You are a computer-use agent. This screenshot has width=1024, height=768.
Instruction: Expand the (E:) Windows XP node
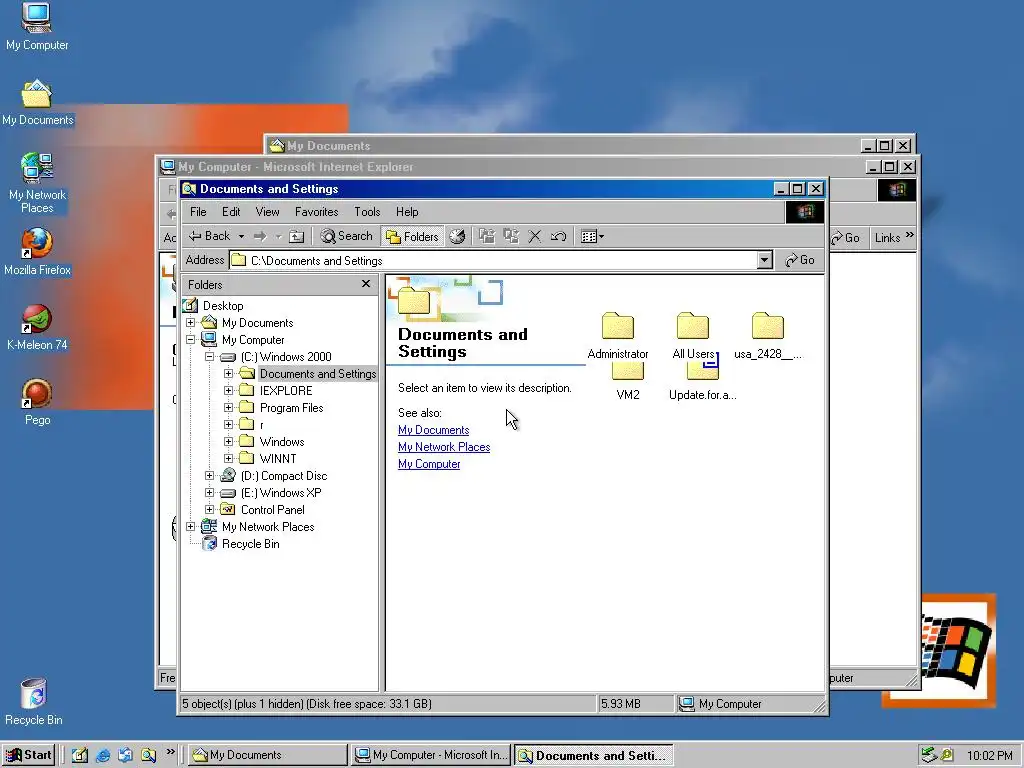pyautogui.click(x=210, y=492)
